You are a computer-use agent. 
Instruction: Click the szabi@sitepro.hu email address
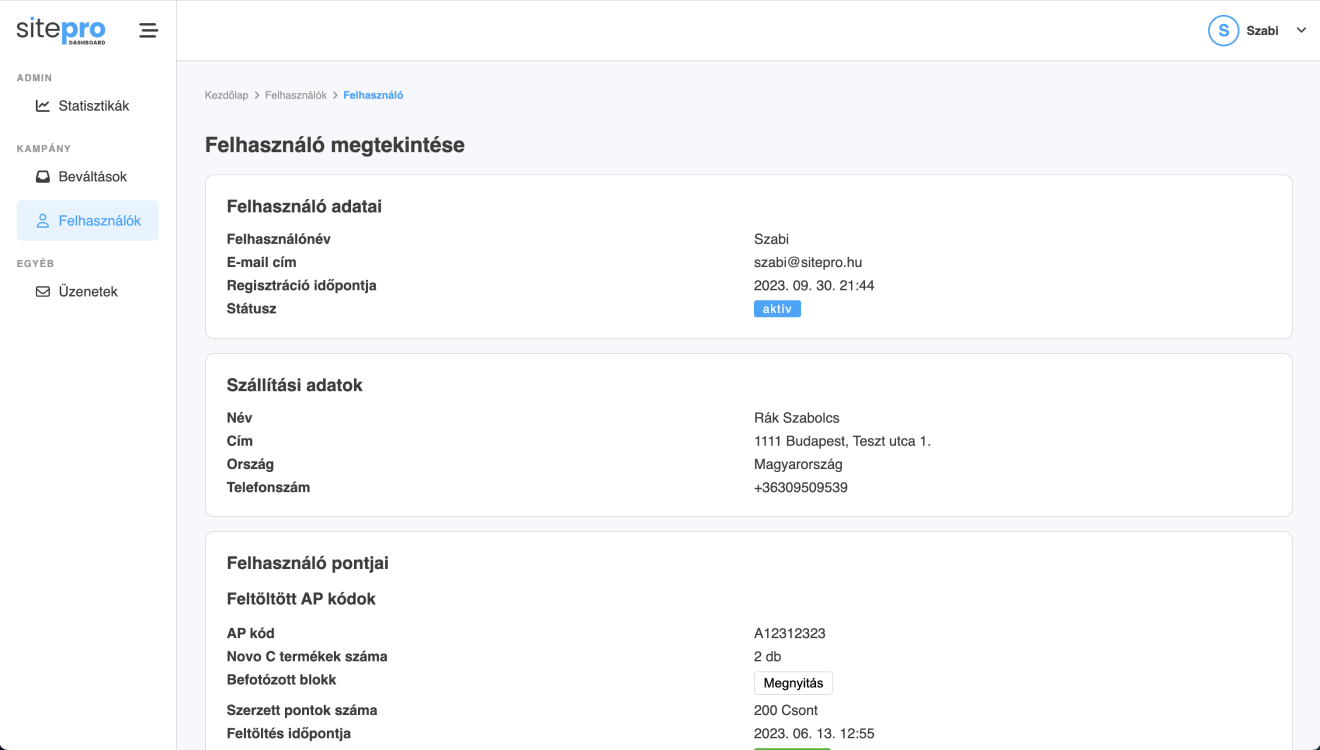coord(807,263)
